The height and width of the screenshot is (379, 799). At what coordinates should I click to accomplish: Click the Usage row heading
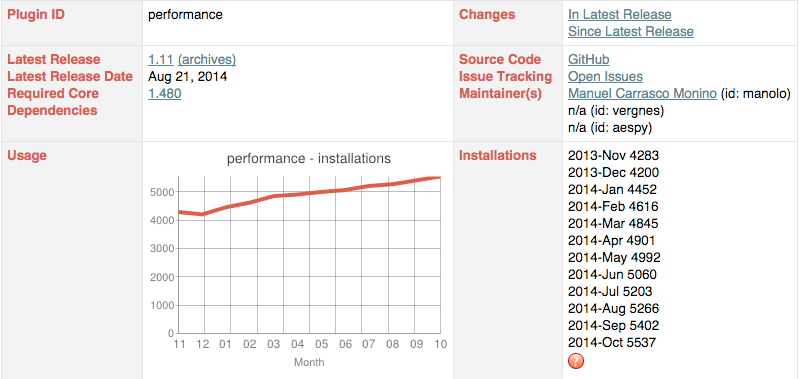(27, 155)
